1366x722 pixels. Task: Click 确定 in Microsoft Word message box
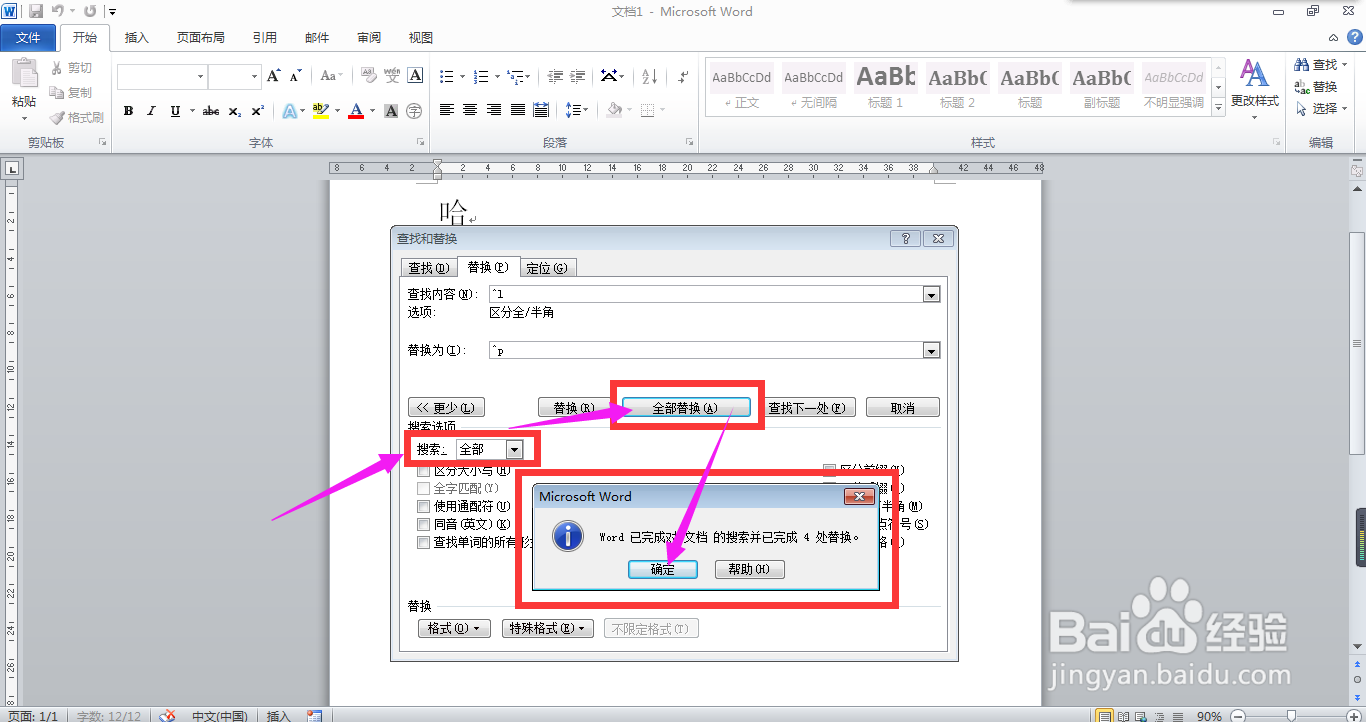pos(662,569)
